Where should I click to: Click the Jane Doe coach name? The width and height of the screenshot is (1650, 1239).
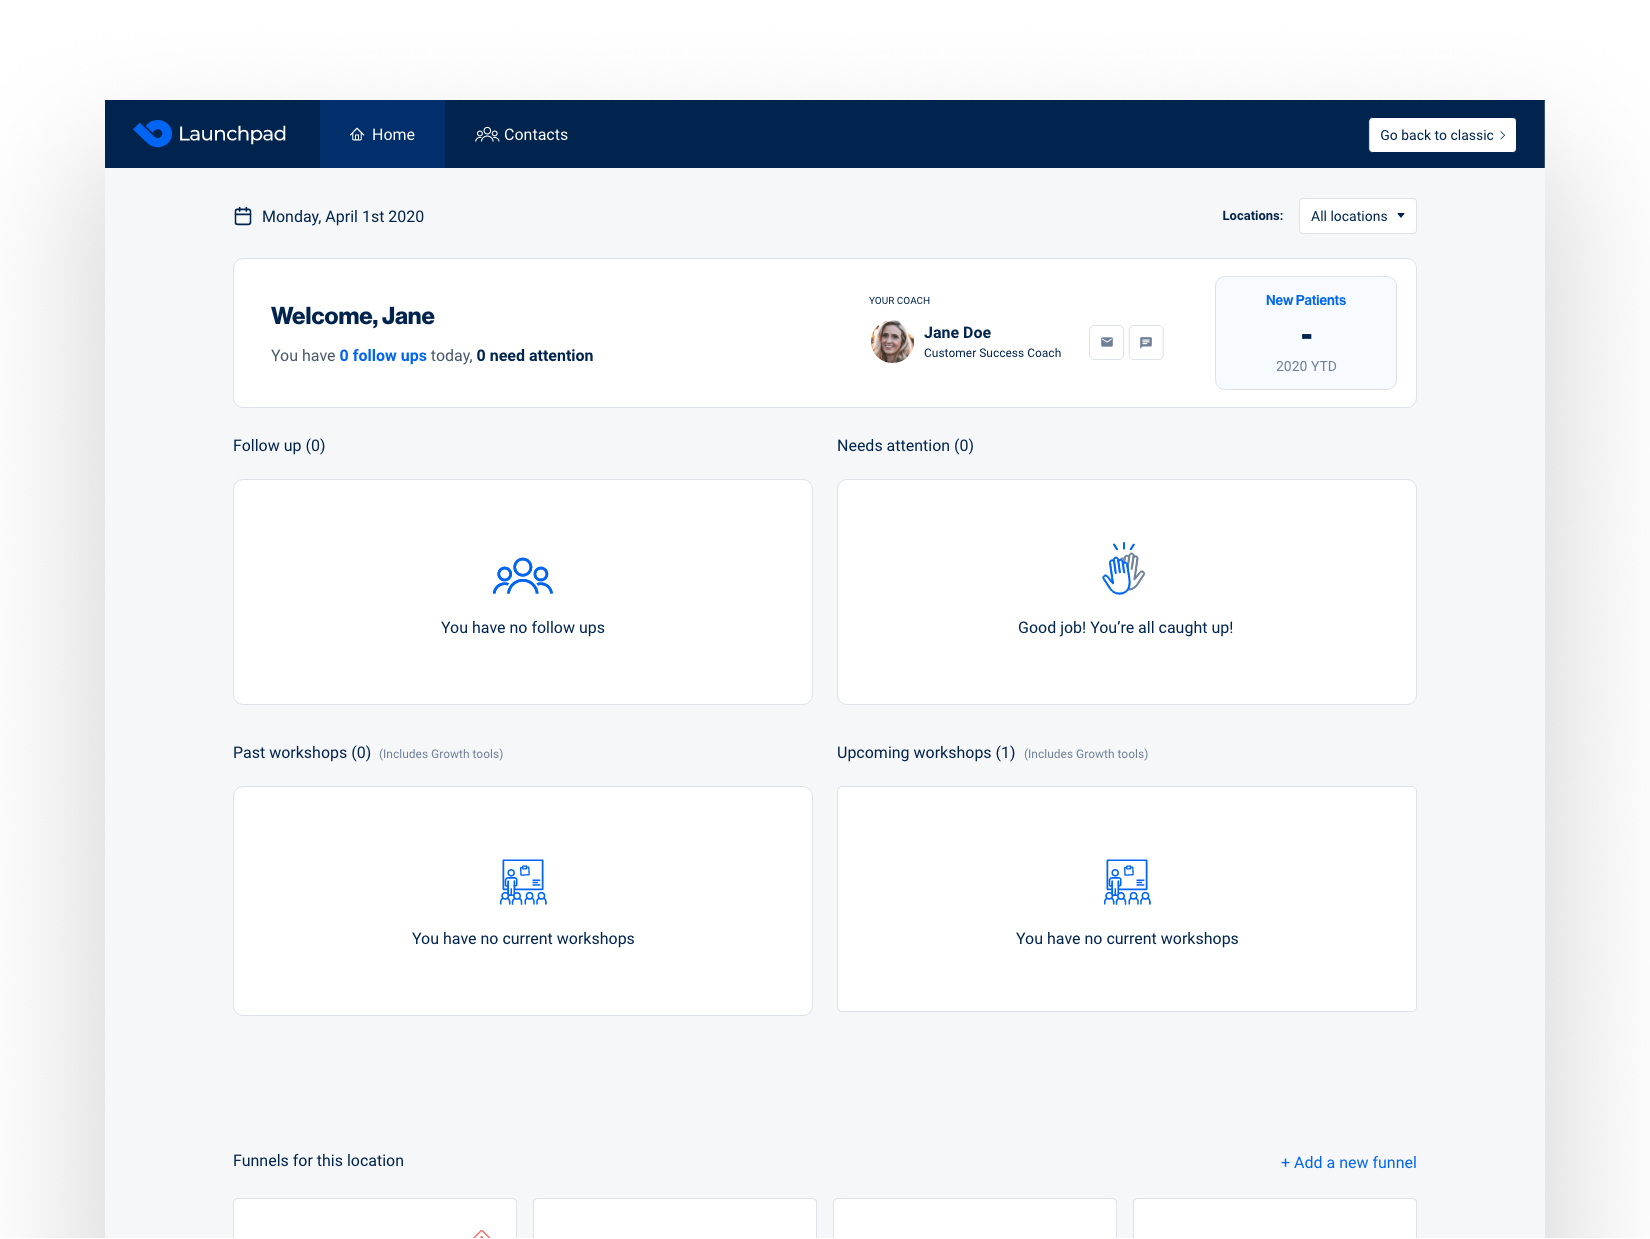[957, 333]
